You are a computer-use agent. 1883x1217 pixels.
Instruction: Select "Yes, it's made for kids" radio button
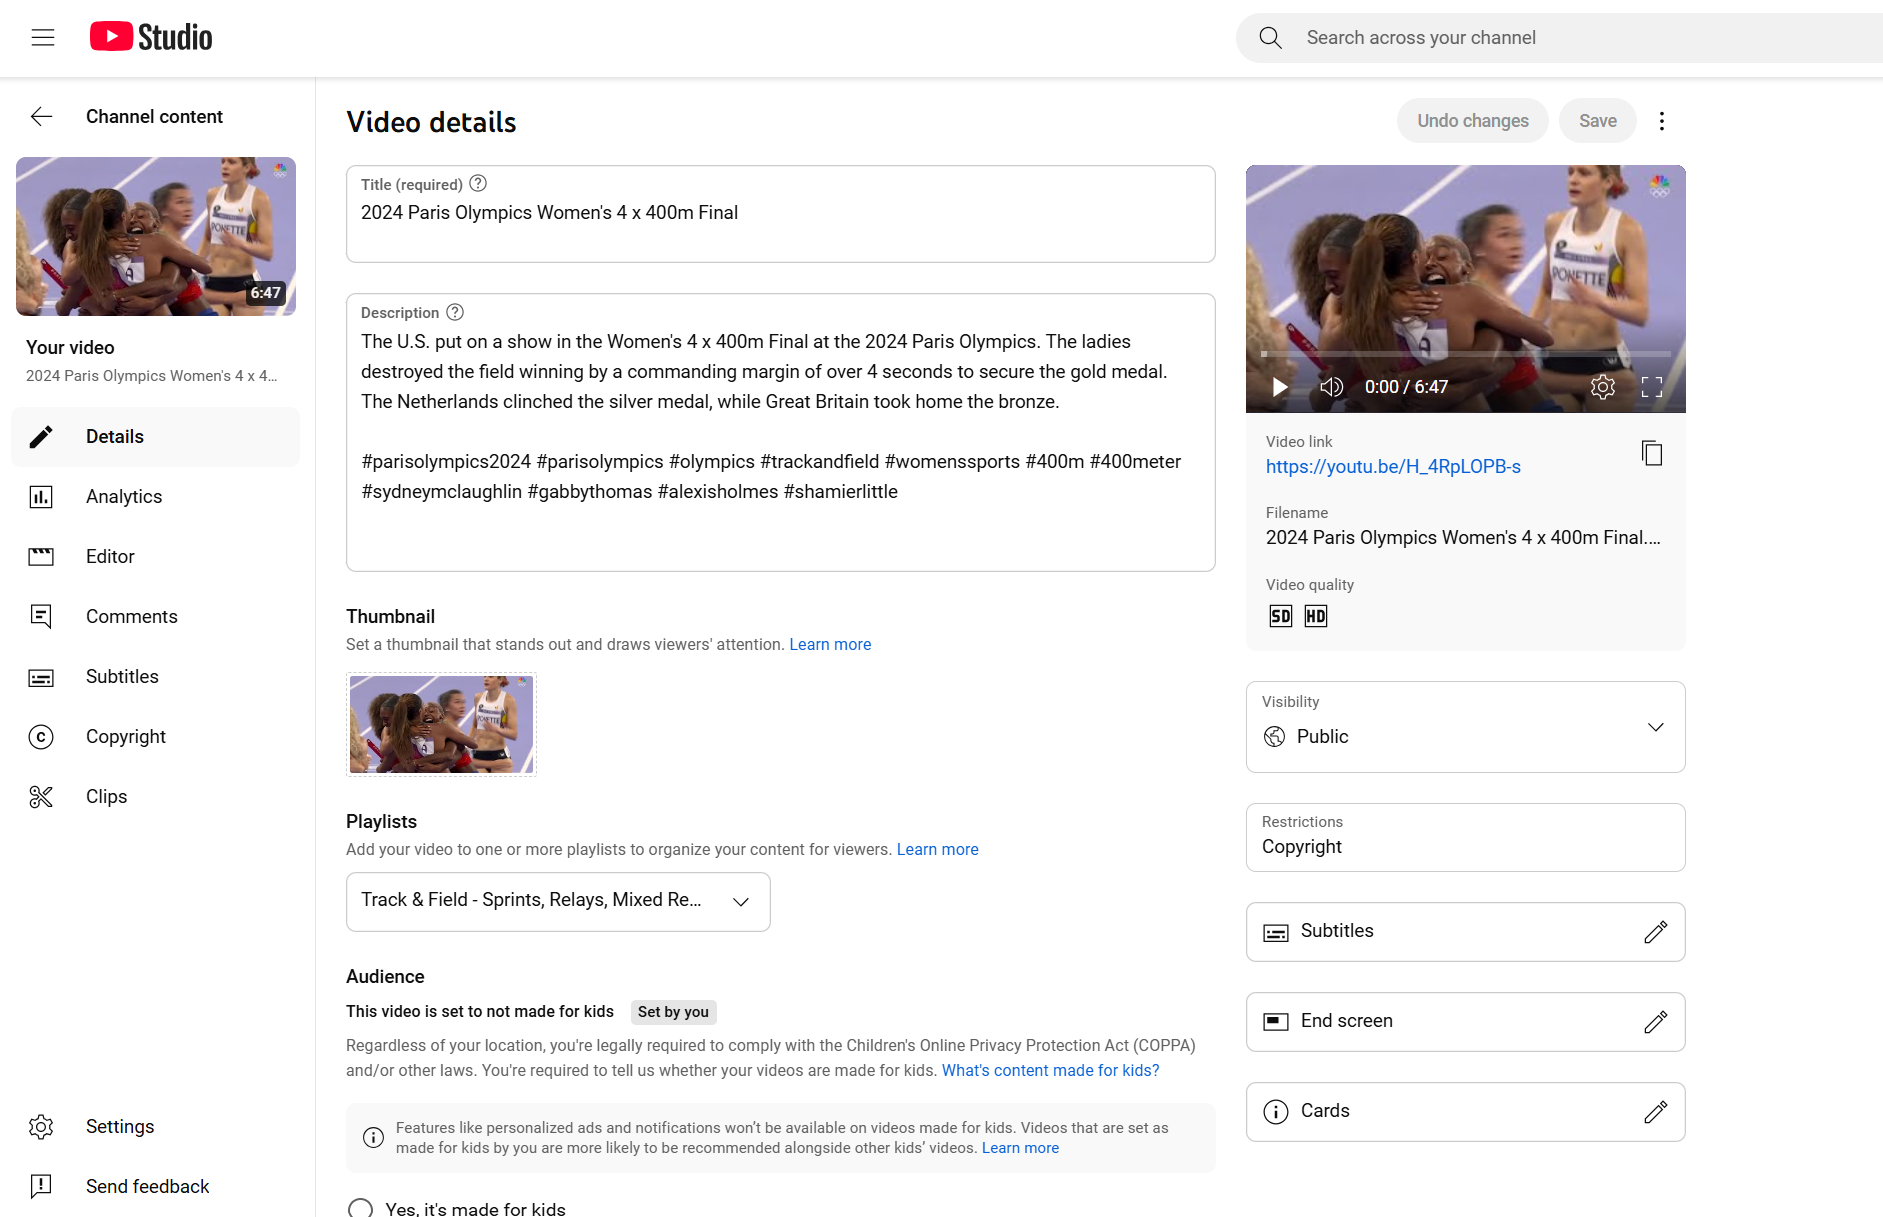[x=361, y=1208]
